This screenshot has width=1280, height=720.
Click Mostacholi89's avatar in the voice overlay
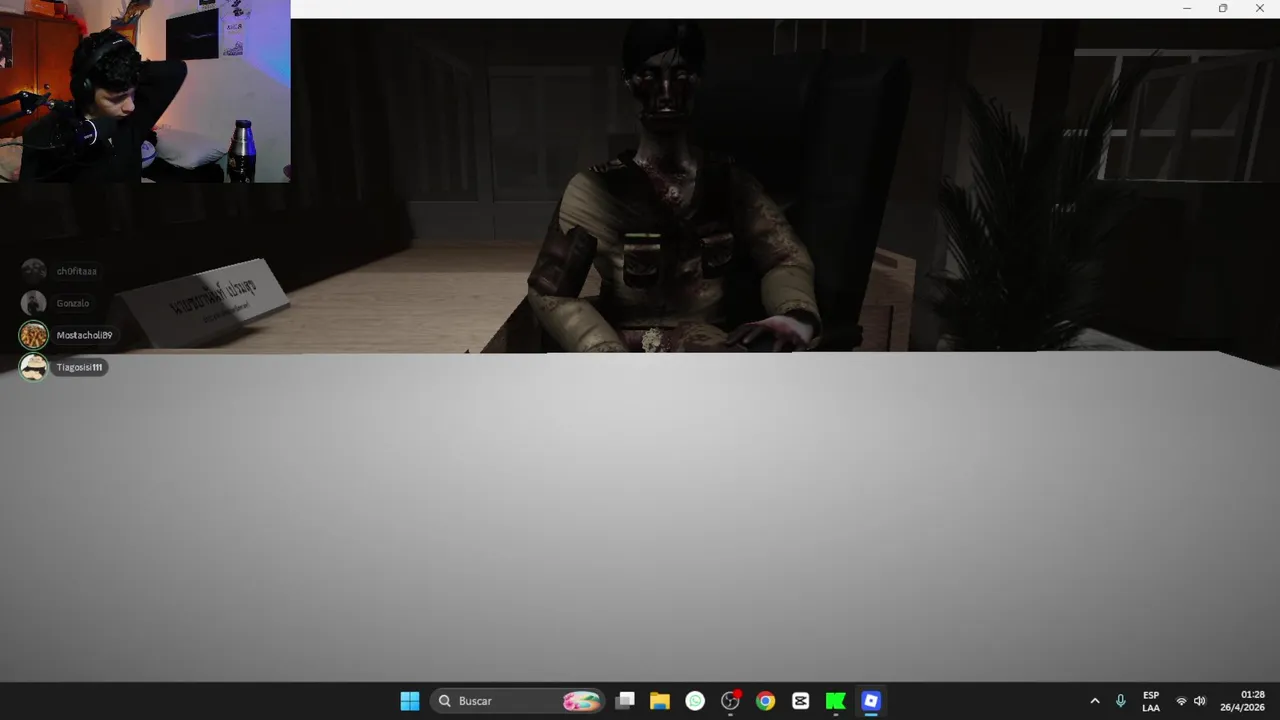tap(34, 335)
